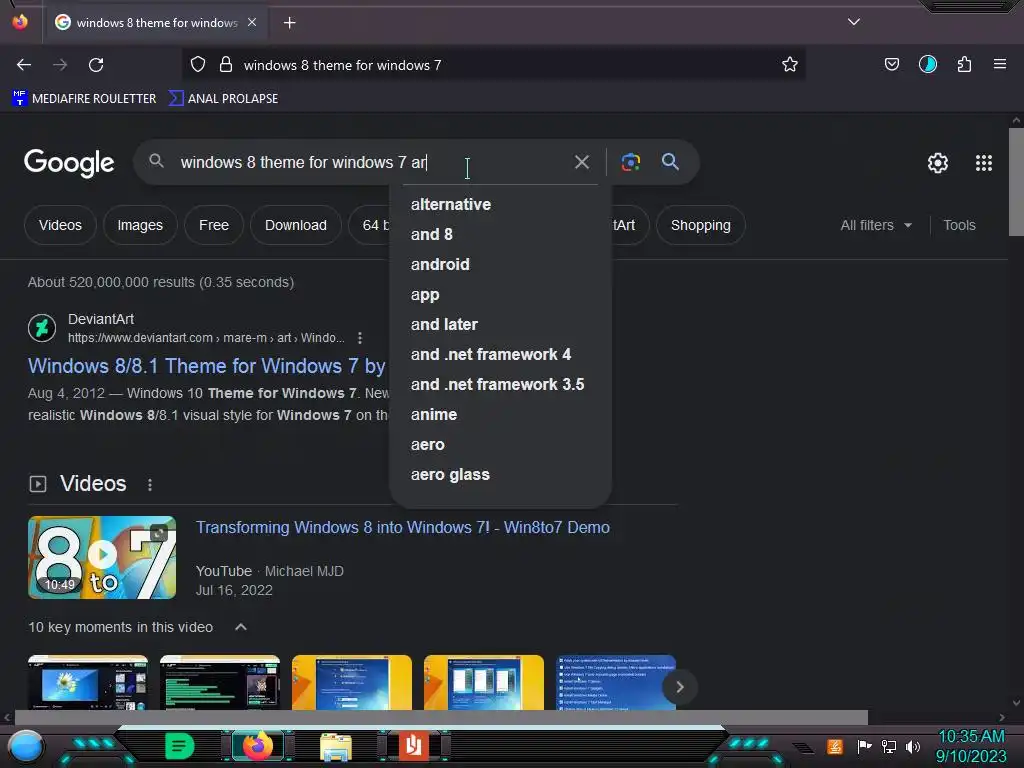Screen dimensions: 1024x768
Task: Open File Explorer from the taskbar
Action: point(336,747)
